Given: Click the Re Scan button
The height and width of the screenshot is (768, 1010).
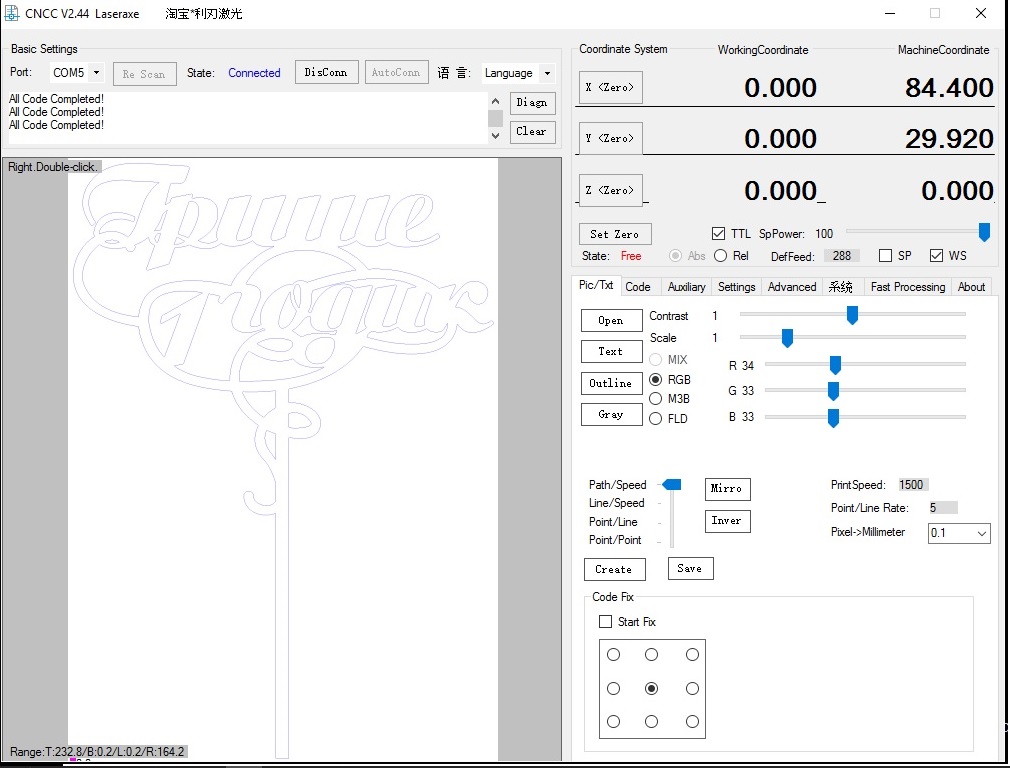Looking at the screenshot, I should [144, 74].
